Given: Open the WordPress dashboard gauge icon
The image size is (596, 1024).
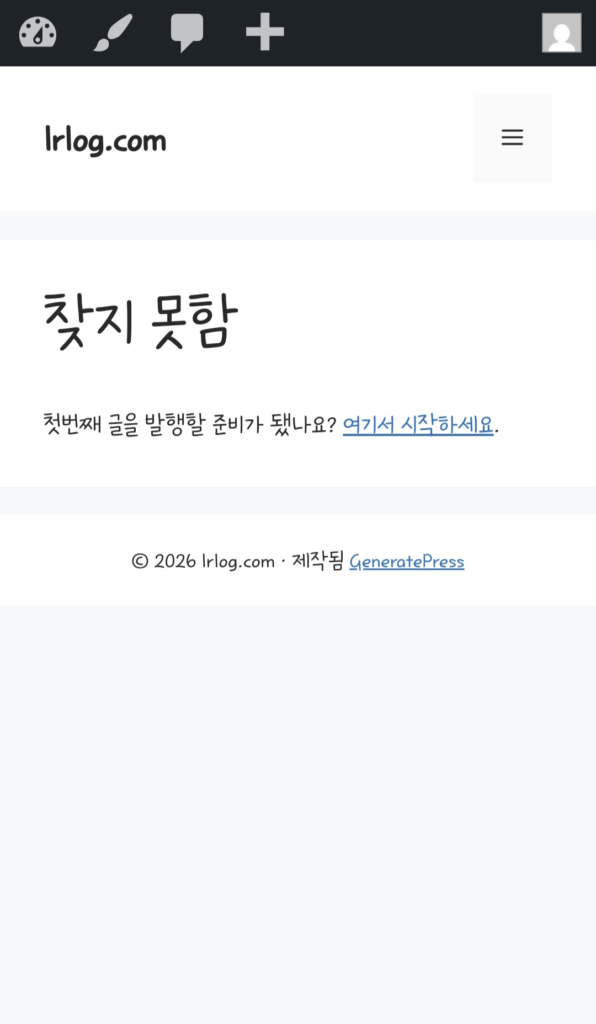Looking at the screenshot, I should [x=37, y=33].
